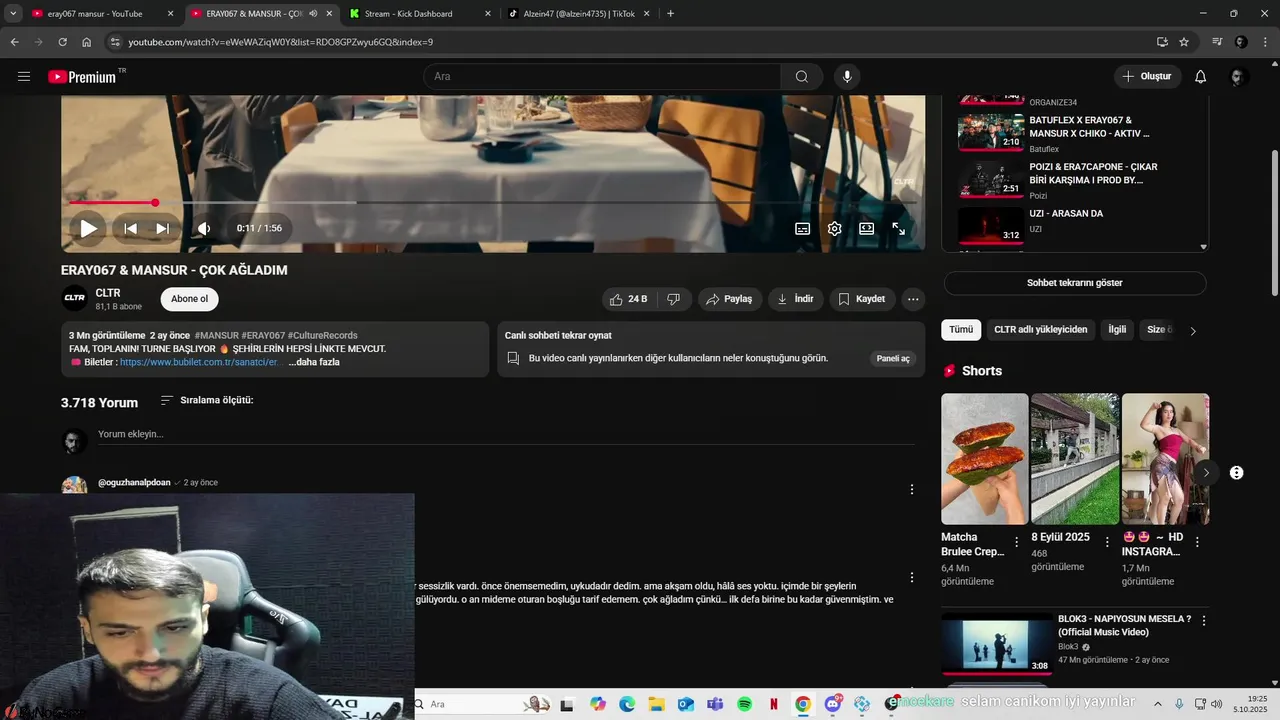Play the video
The width and height of the screenshot is (1280, 720).
coord(89,228)
